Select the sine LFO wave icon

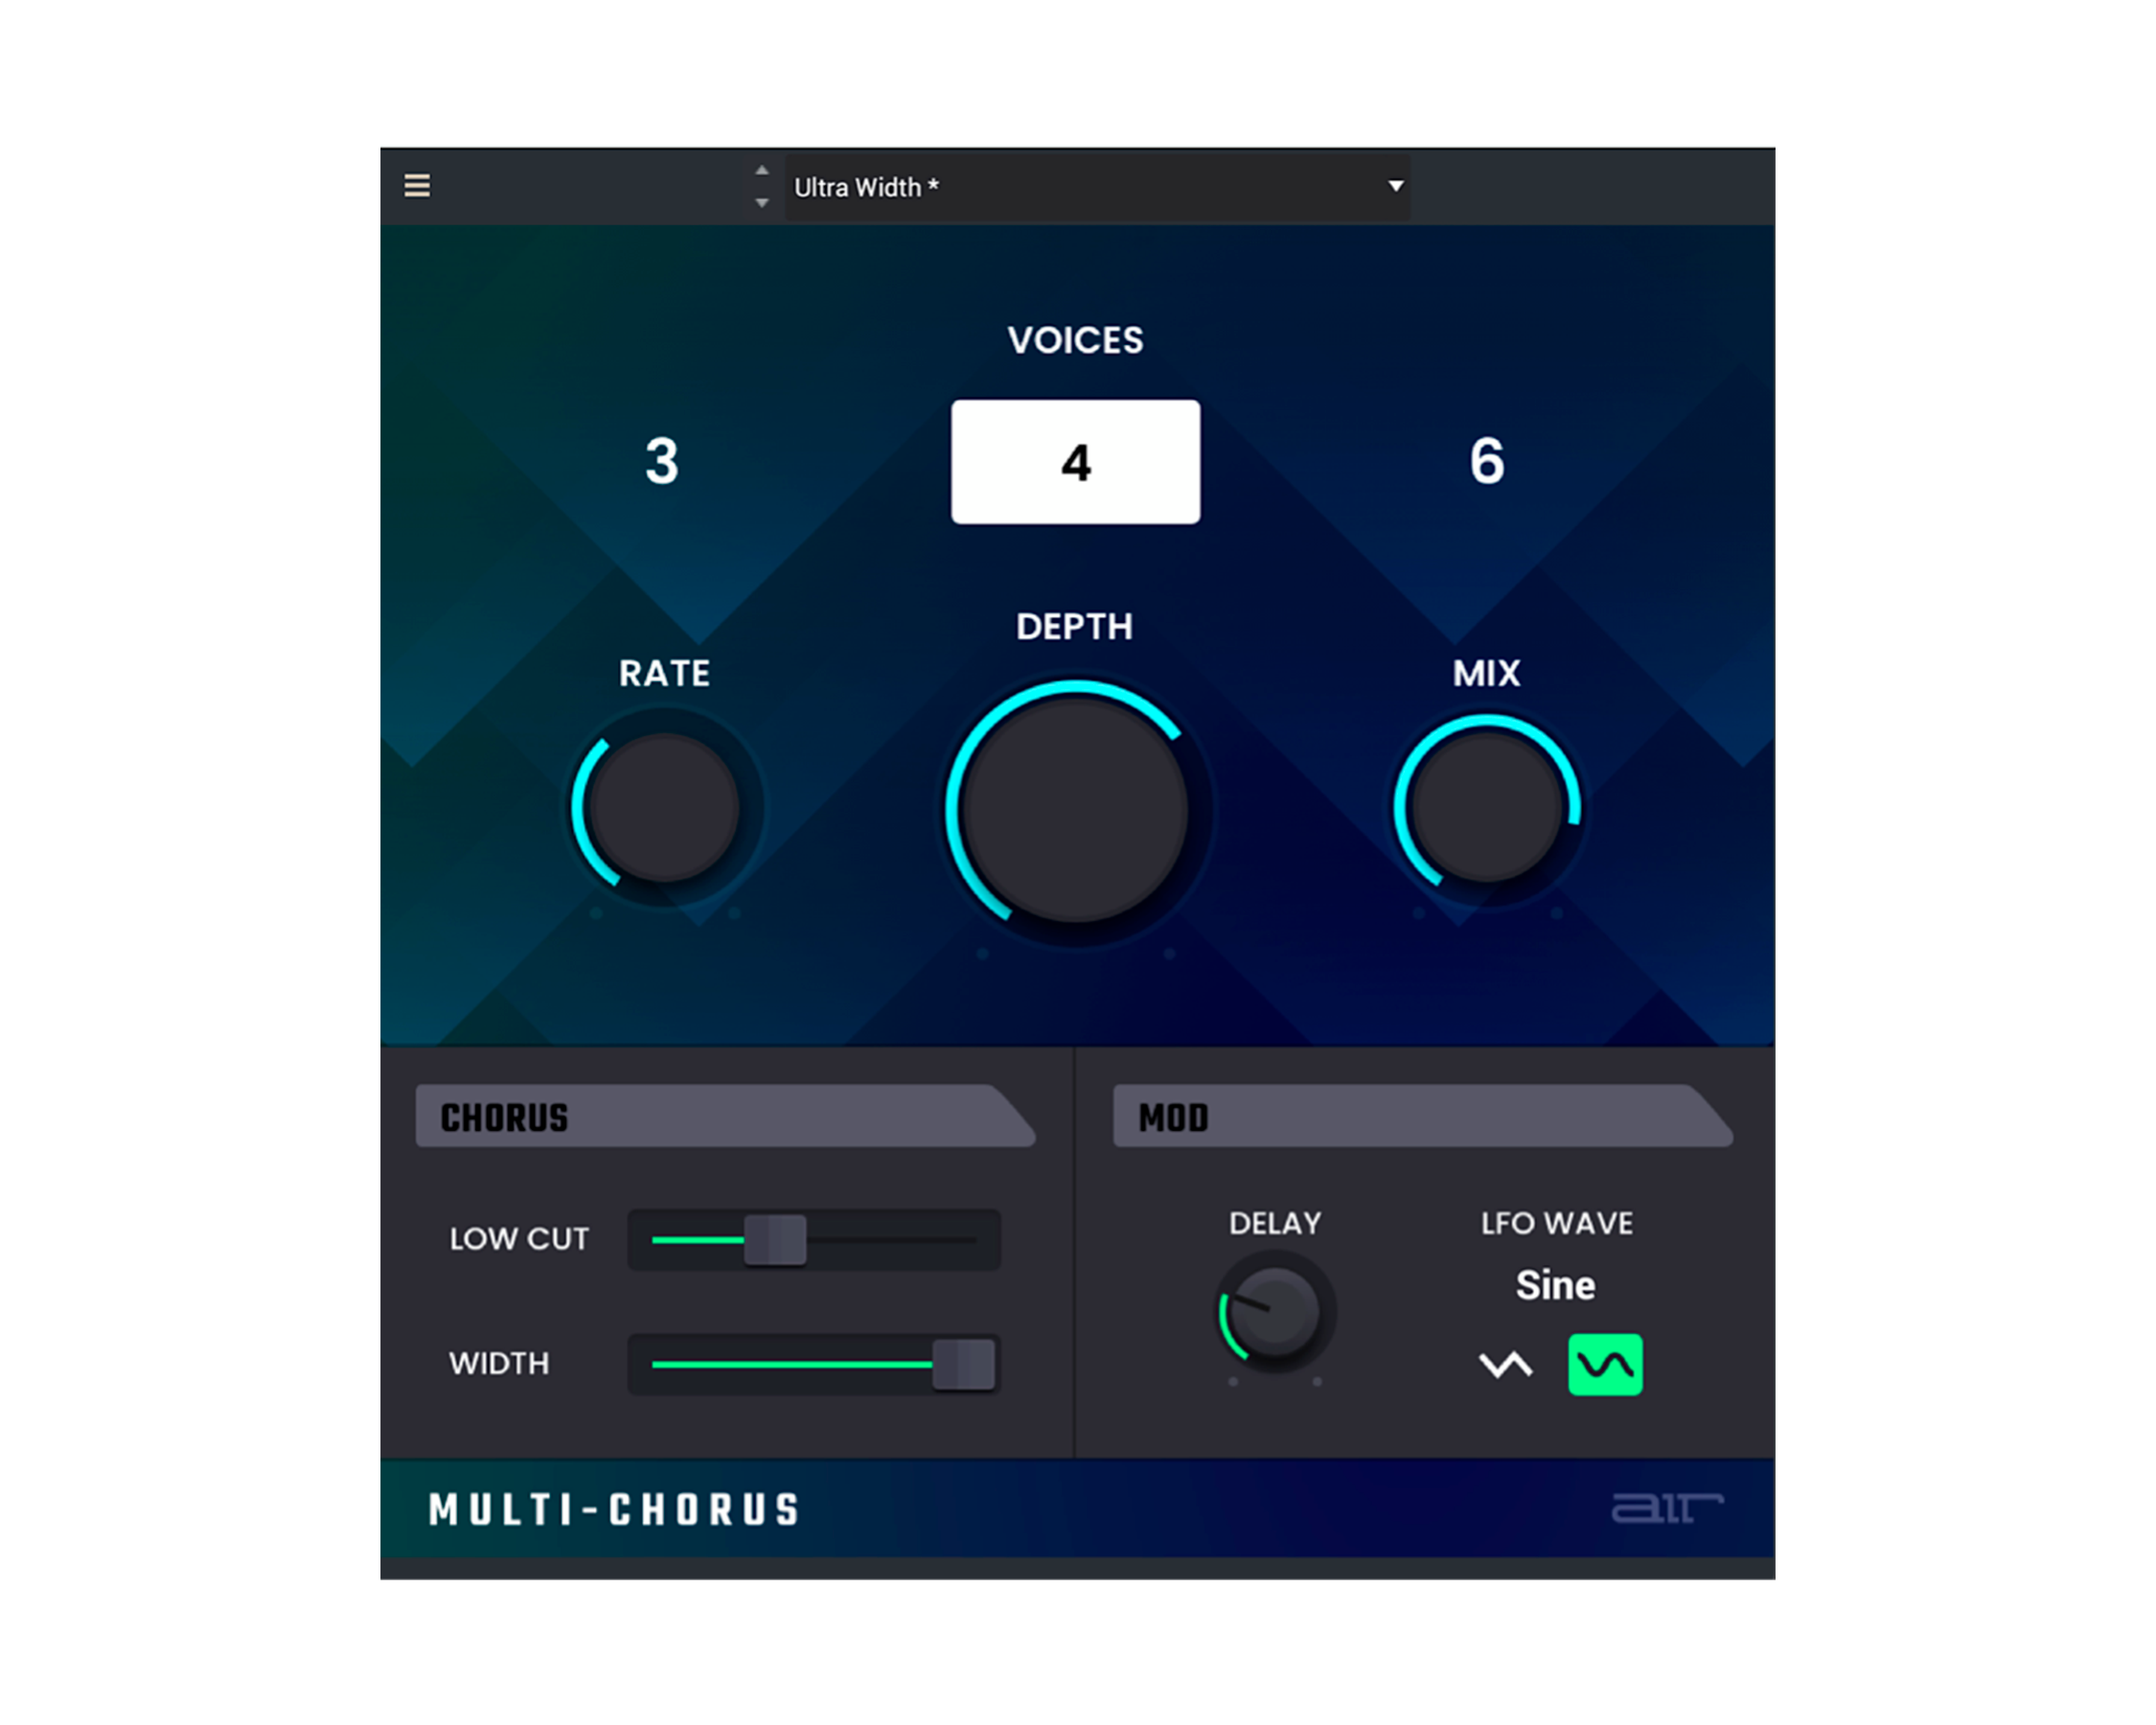[x=1606, y=1365]
